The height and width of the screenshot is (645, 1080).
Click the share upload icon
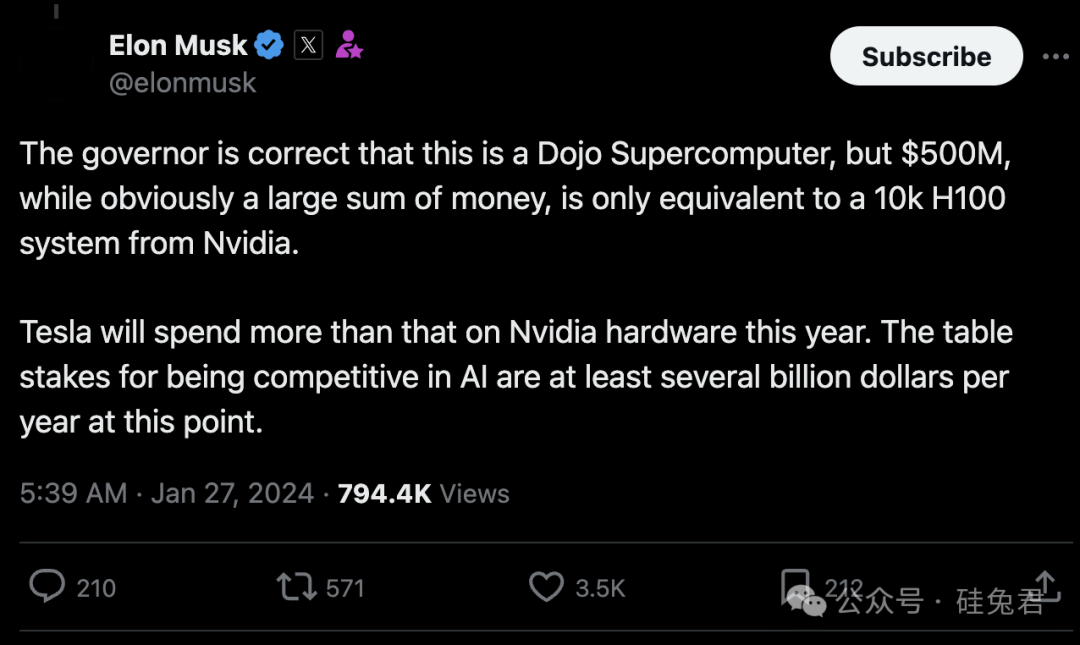click(1045, 585)
